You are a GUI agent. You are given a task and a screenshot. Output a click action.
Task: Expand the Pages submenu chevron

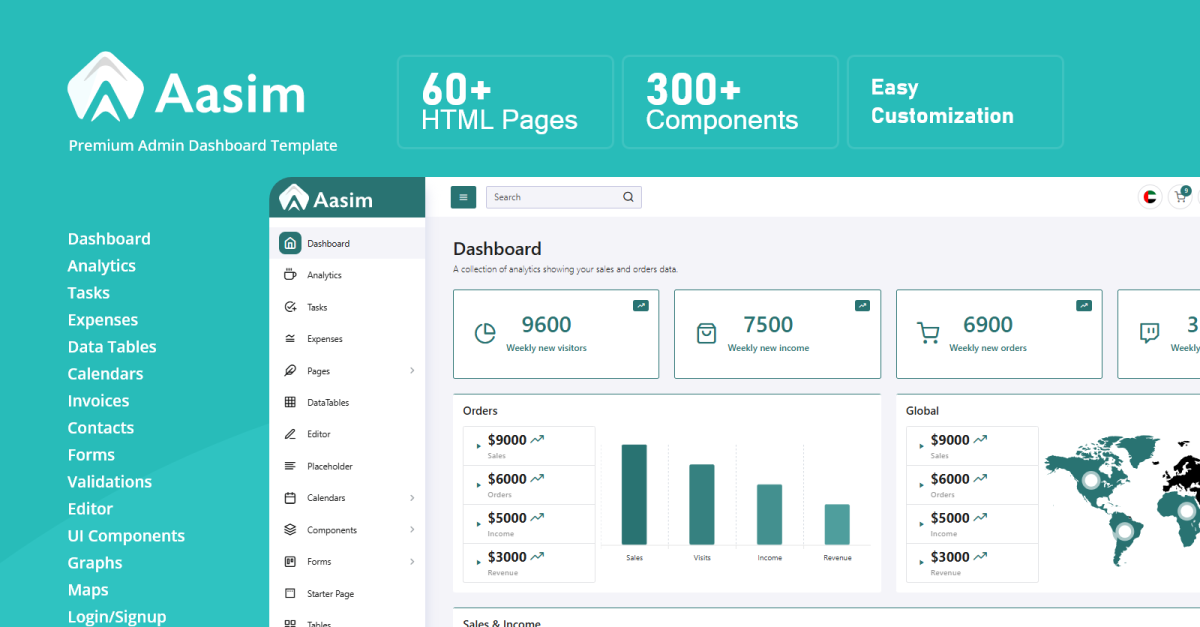(412, 371)
